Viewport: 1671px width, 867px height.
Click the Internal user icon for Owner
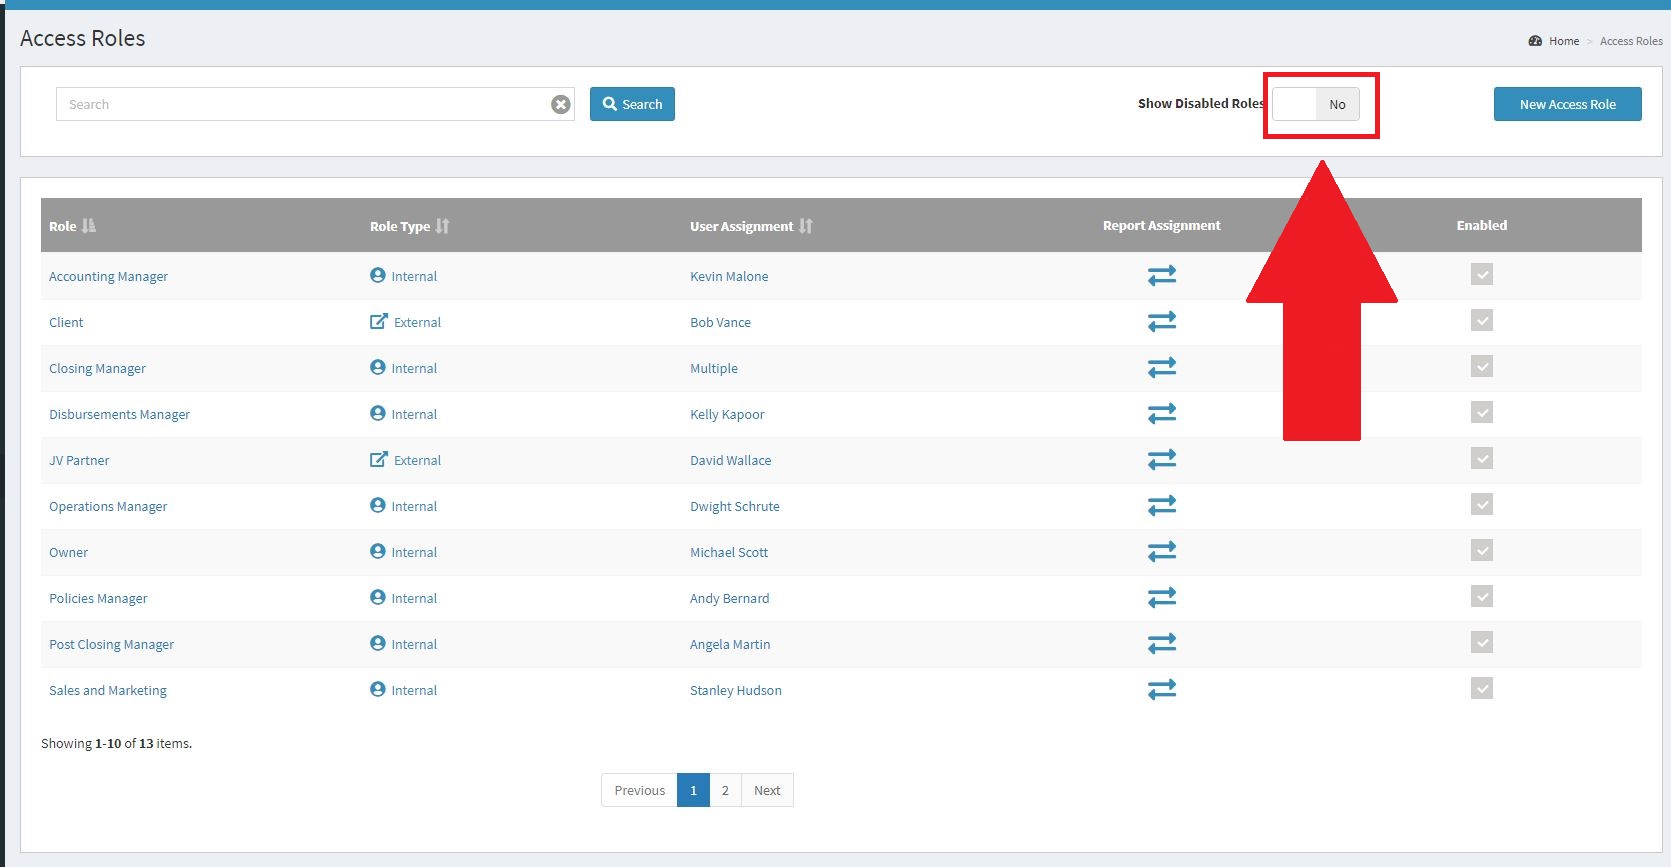[x=378, y=551]
